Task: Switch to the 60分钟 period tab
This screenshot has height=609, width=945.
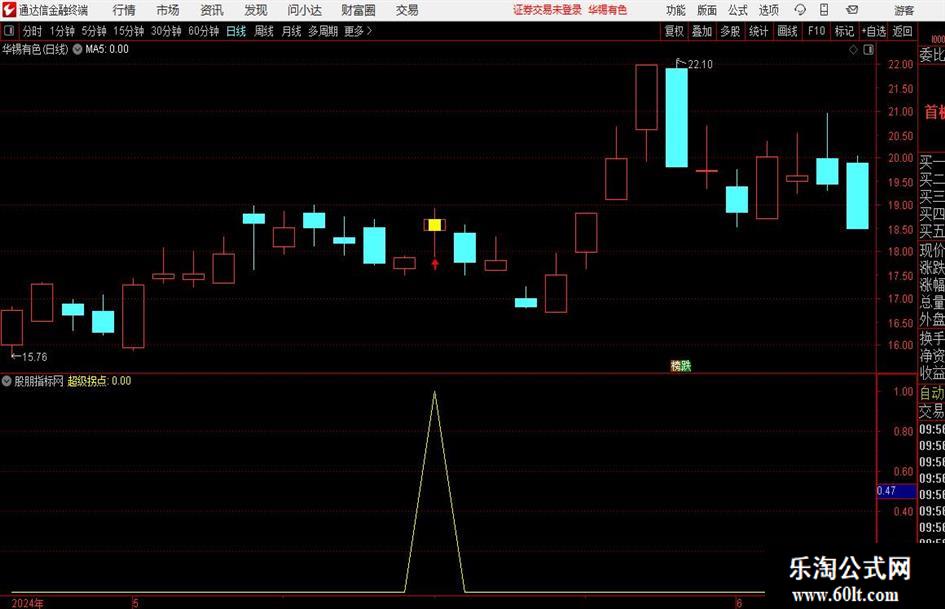Action: point(203,31)
